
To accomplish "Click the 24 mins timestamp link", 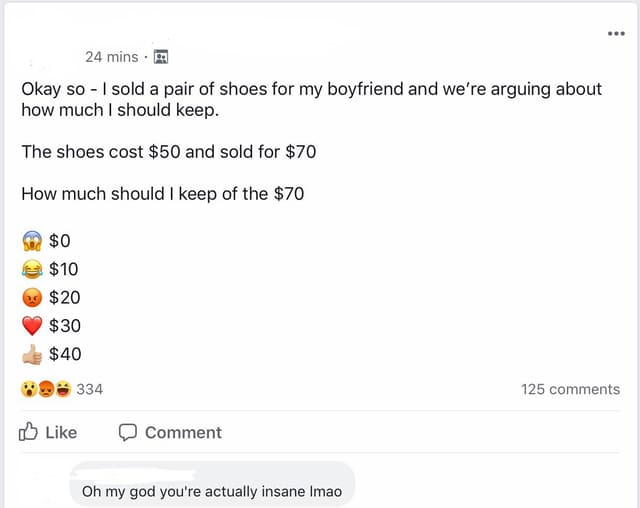I will [x=111, y=57].
